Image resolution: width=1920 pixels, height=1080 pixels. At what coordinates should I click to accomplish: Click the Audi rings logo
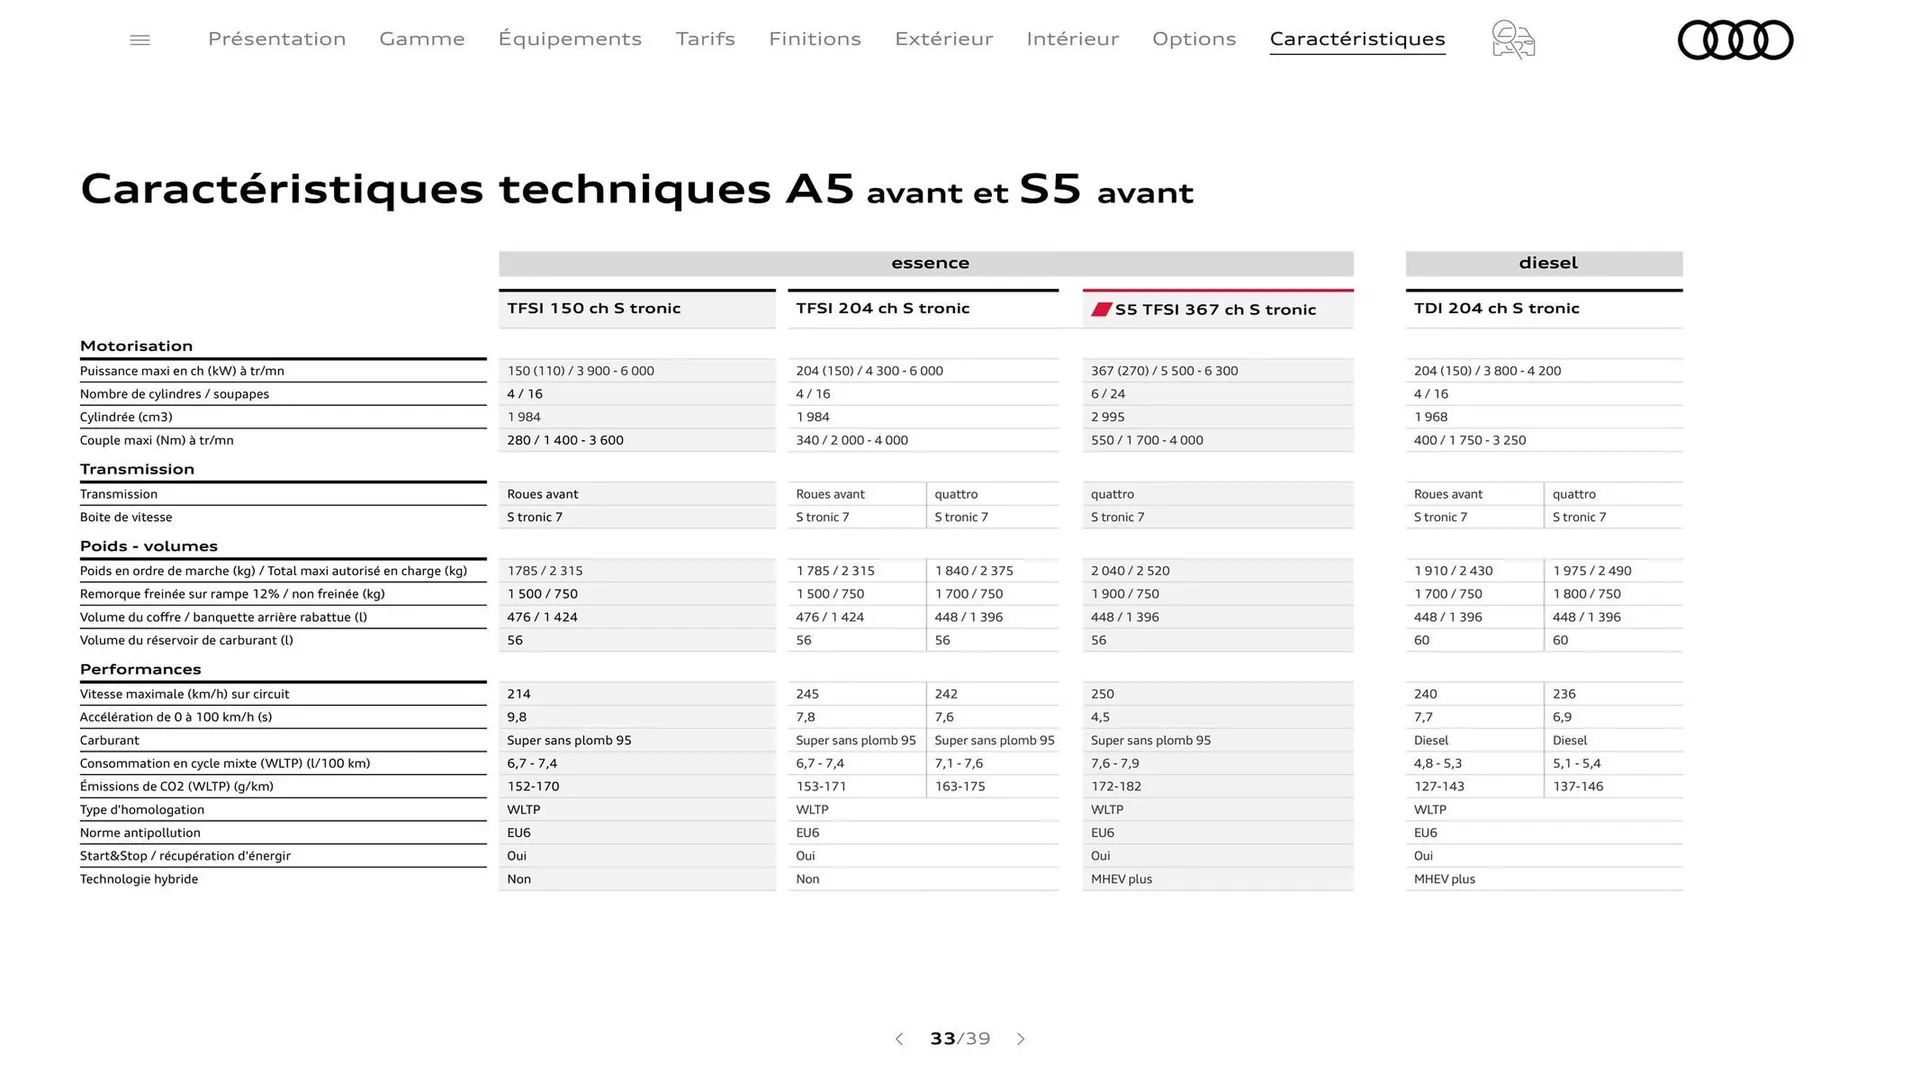tap(1735, 39)
